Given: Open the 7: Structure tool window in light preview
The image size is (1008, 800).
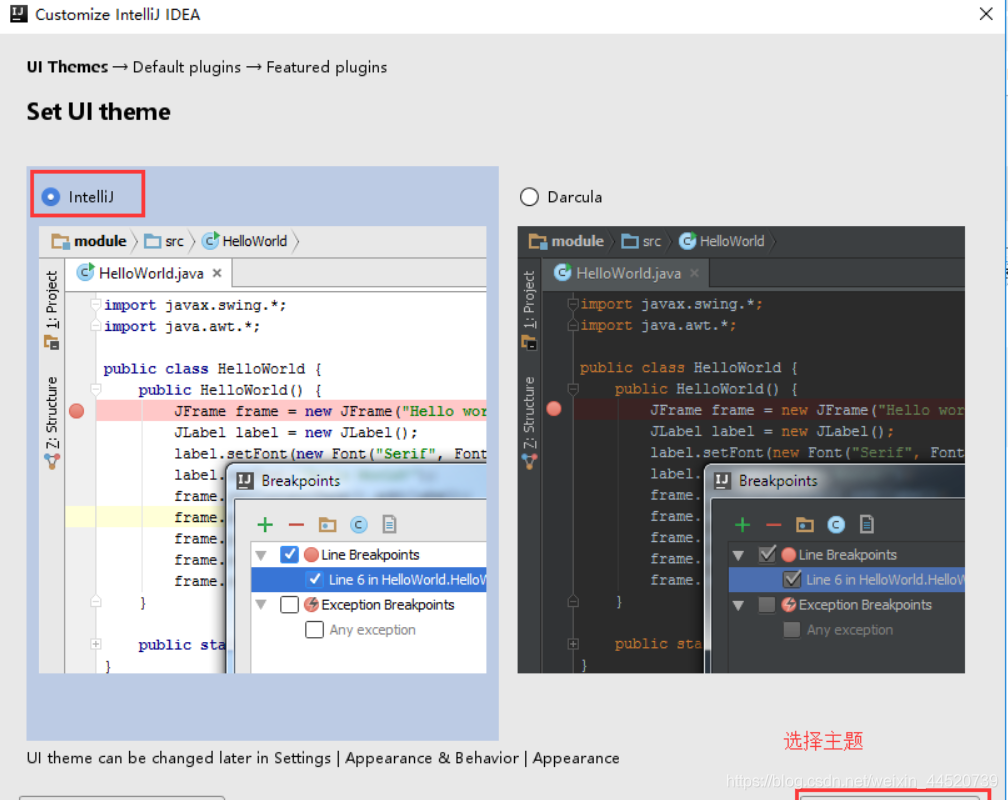Looking at the screenshot, I should tap(51, 412).
